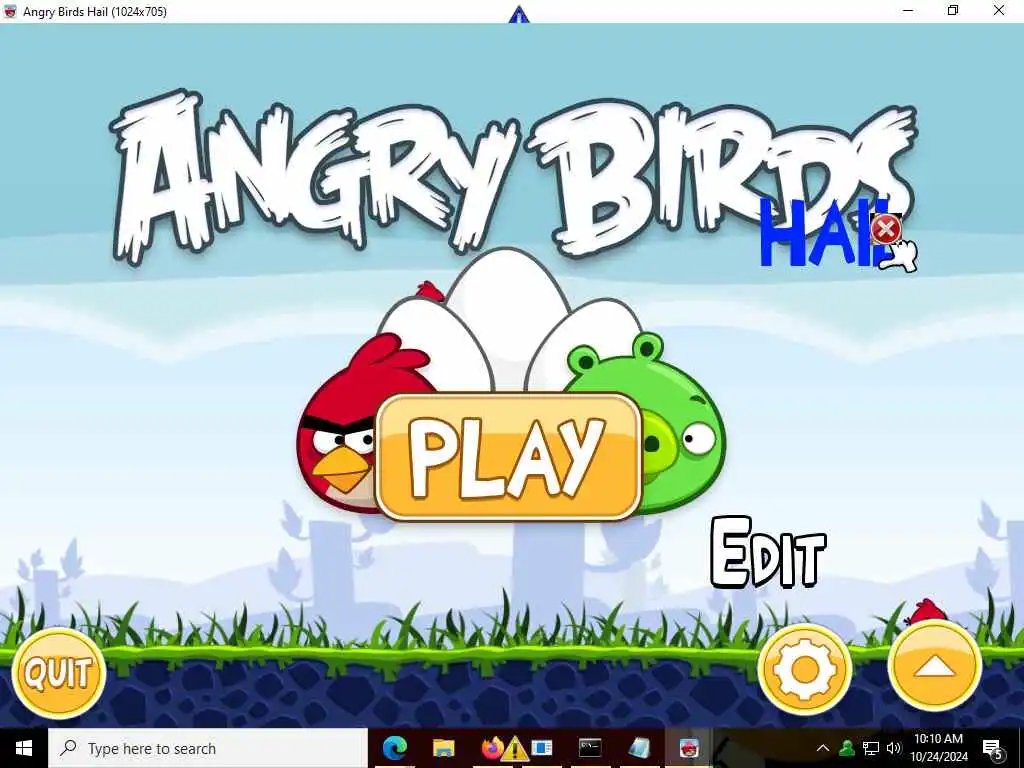Click the Angry Birds icon in title bar
Screen dimensions: 1024x768
pyautogui.click(x=10, y=11)
